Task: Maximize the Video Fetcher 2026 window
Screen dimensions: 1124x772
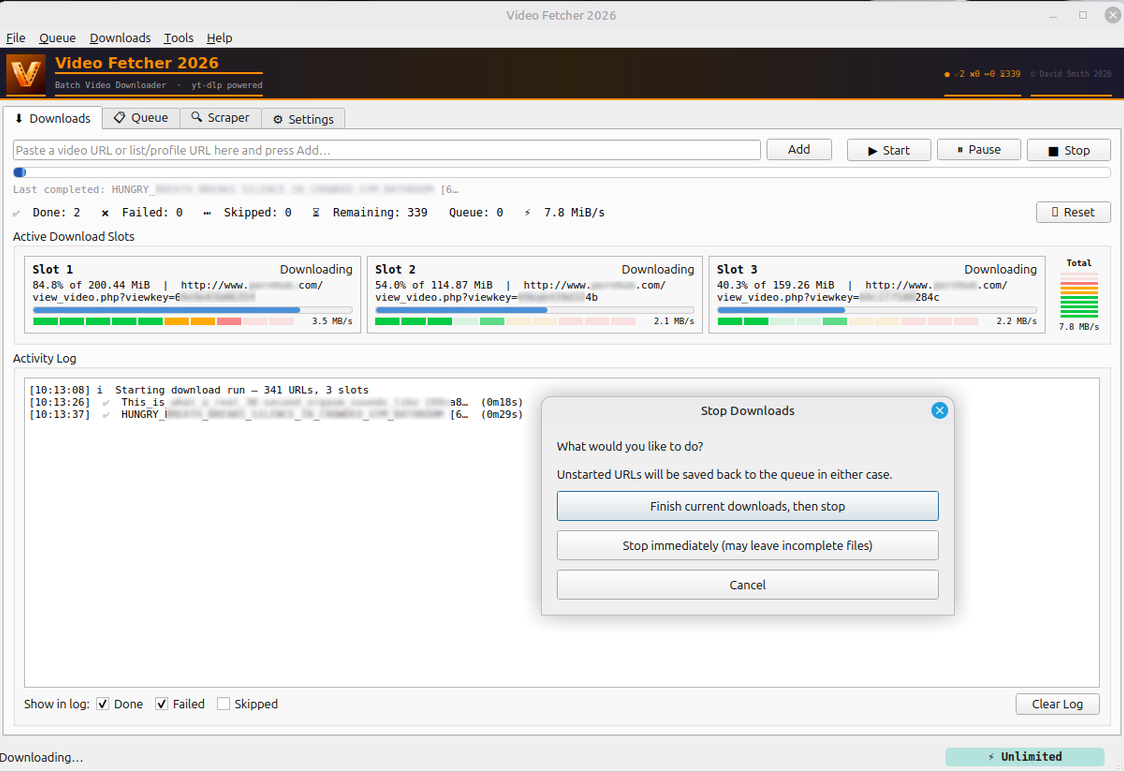Action: tap(1083, 15)
